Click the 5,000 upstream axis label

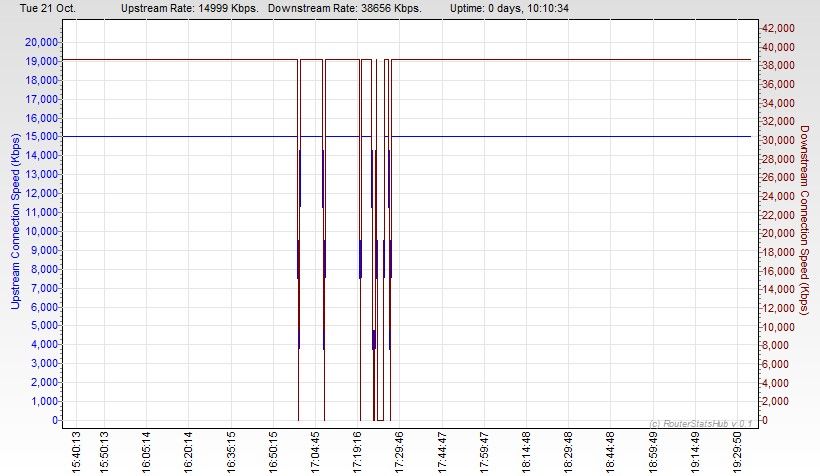[x=44, y=325]
